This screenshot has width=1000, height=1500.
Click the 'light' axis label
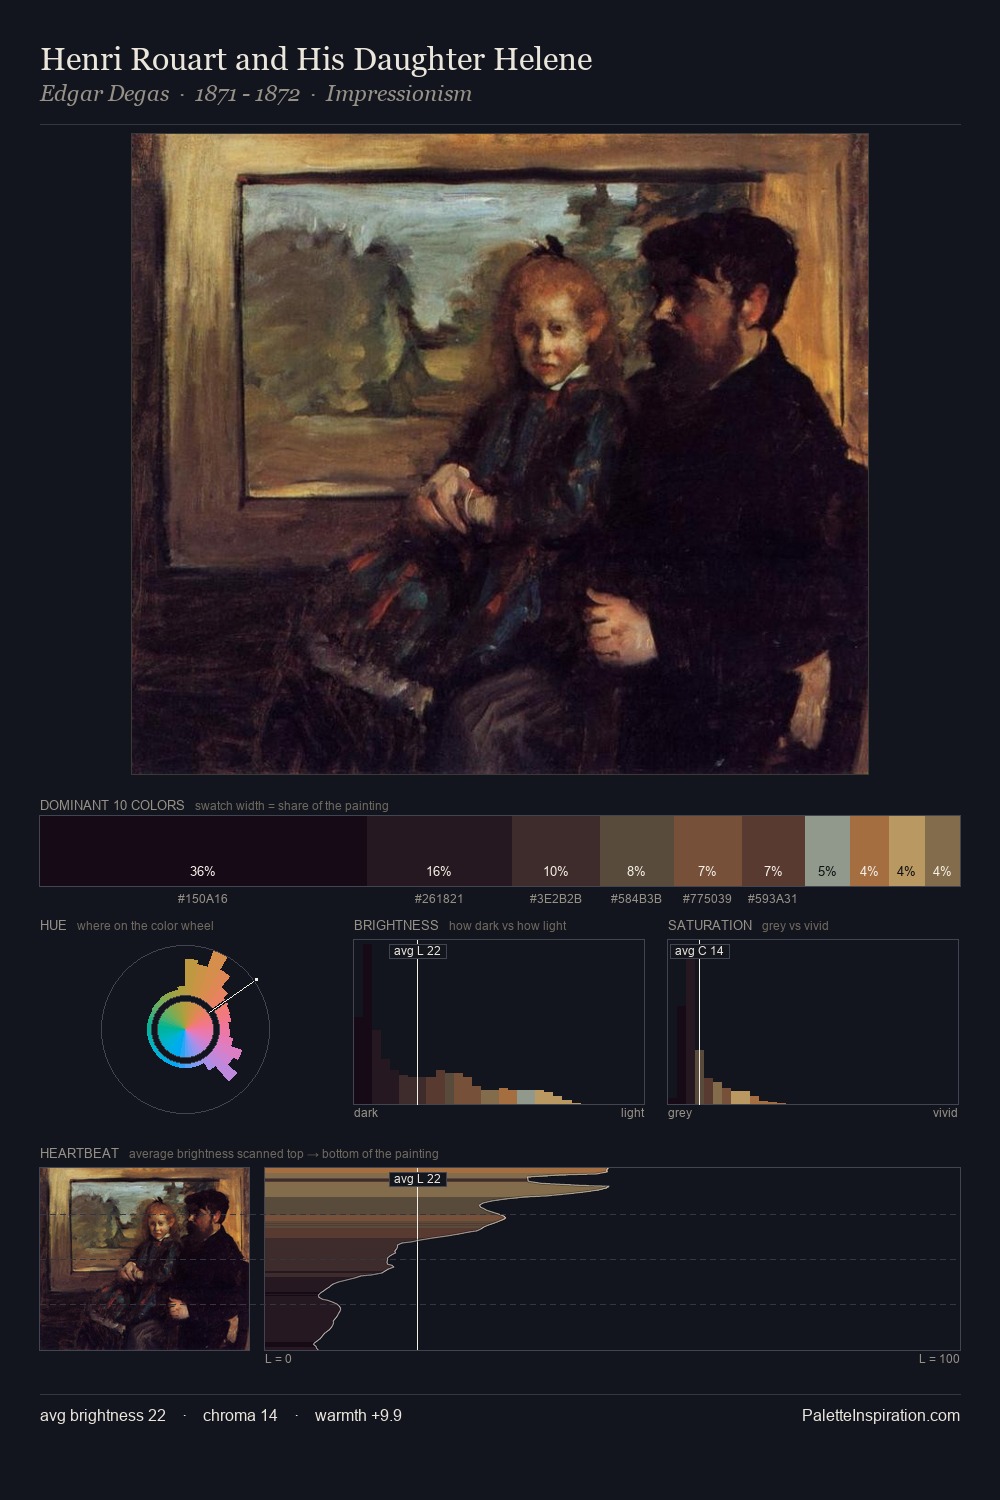point(632,1113)
